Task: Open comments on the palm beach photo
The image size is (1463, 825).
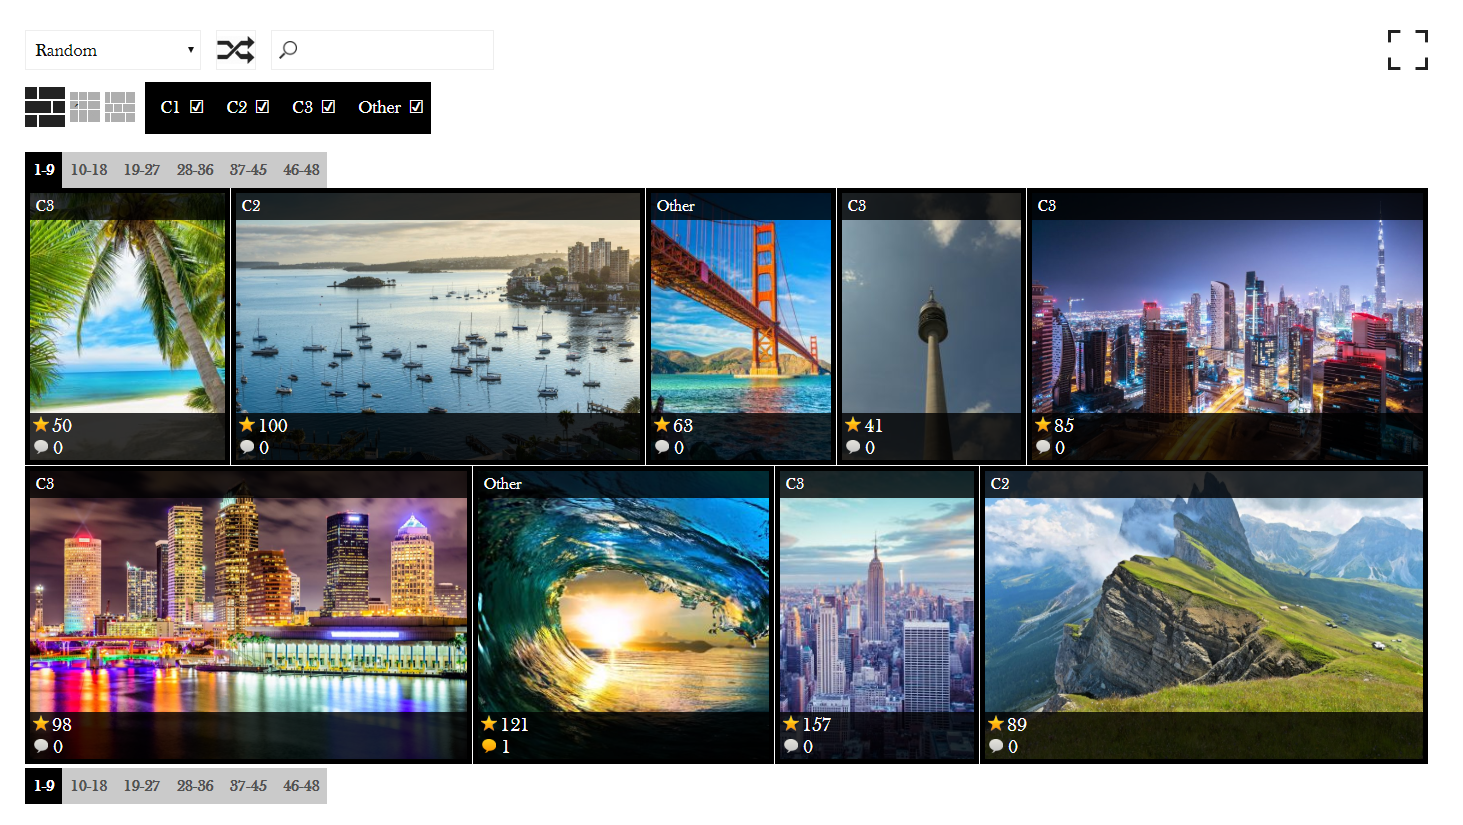Action: tap(41, 447)
